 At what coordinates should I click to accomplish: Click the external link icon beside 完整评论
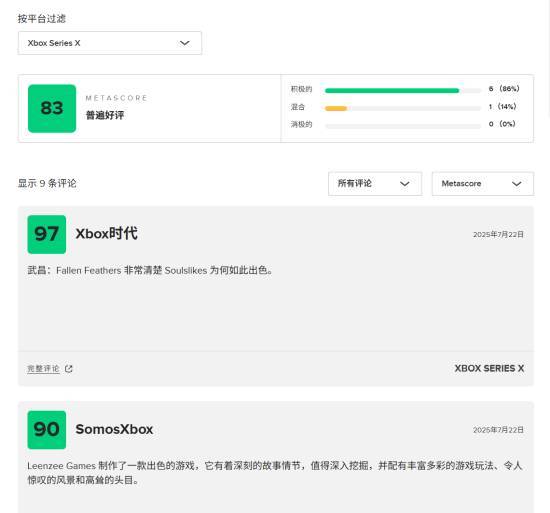coord(69,369)
